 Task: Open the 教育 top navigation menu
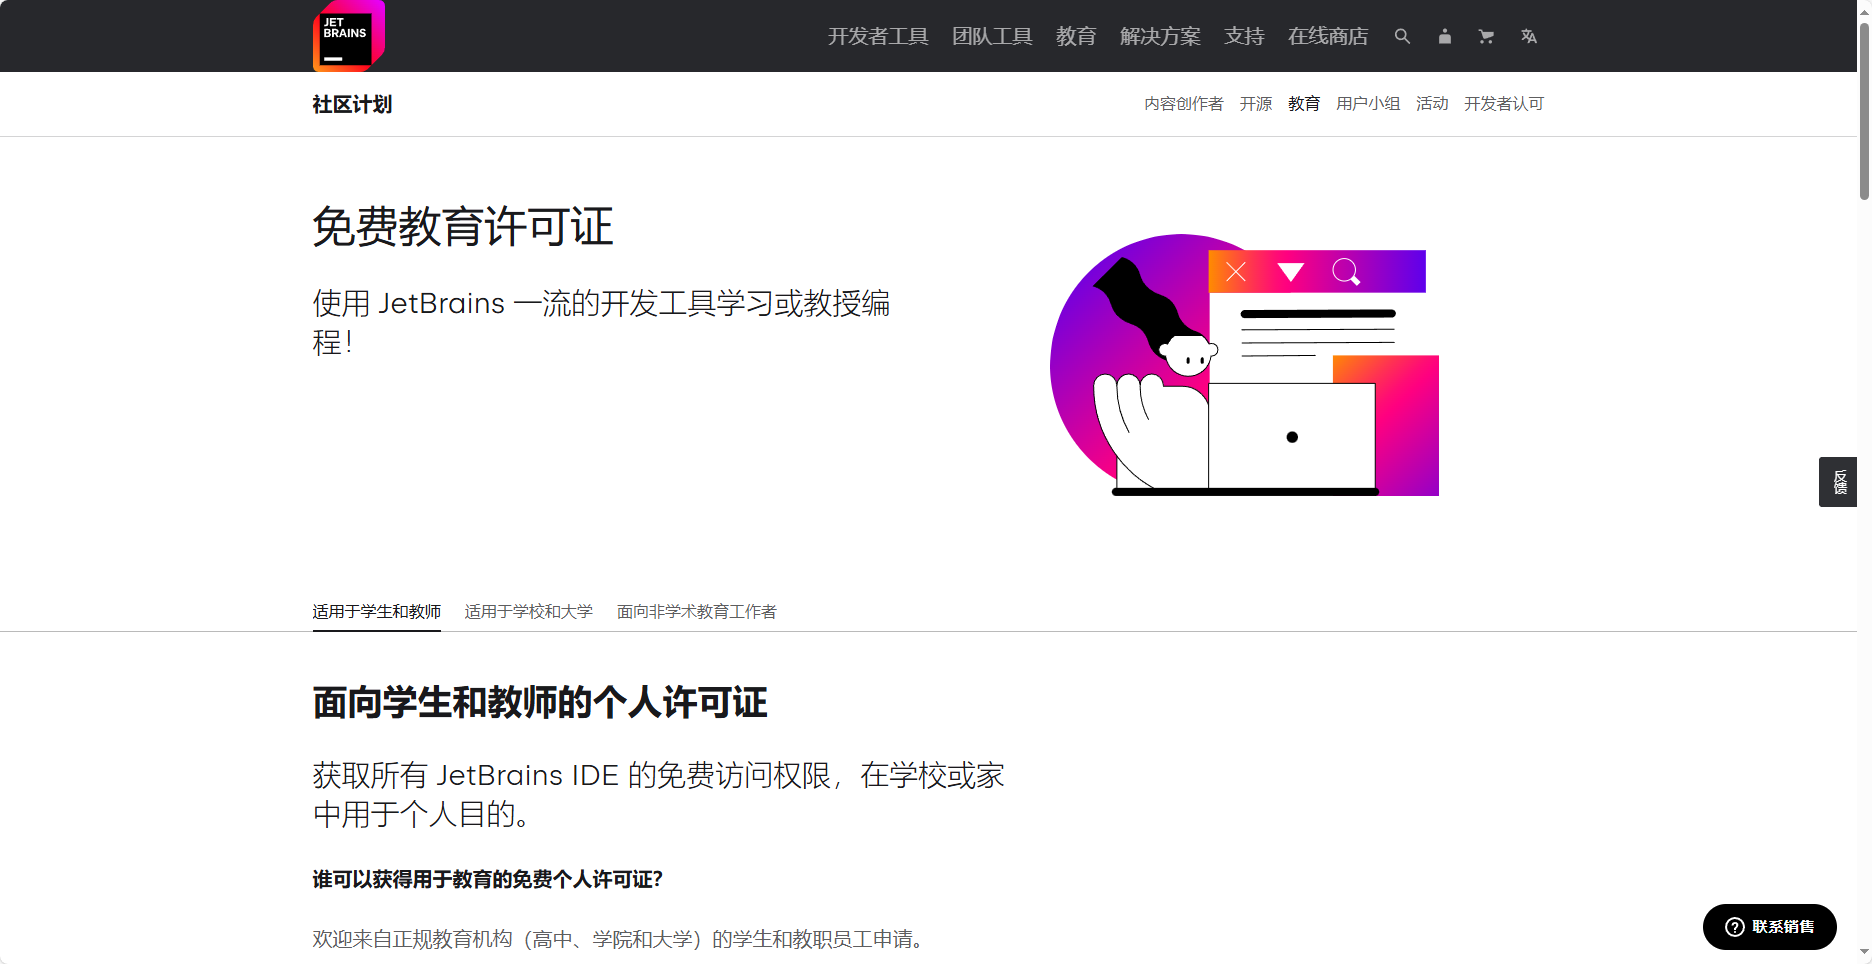(x=1076, y=36)
